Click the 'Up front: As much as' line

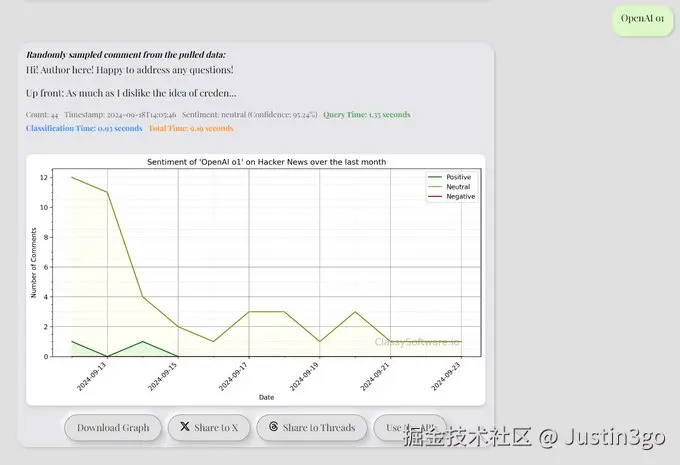[x=131, y=93]
